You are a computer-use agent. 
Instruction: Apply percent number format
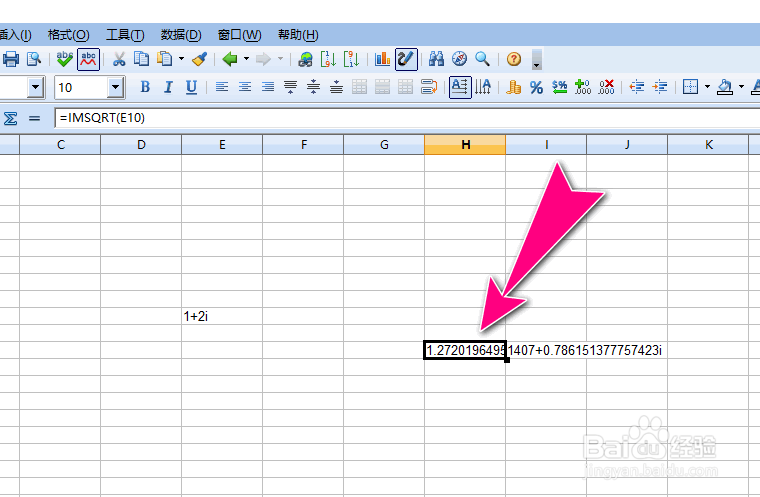[536, 88]
